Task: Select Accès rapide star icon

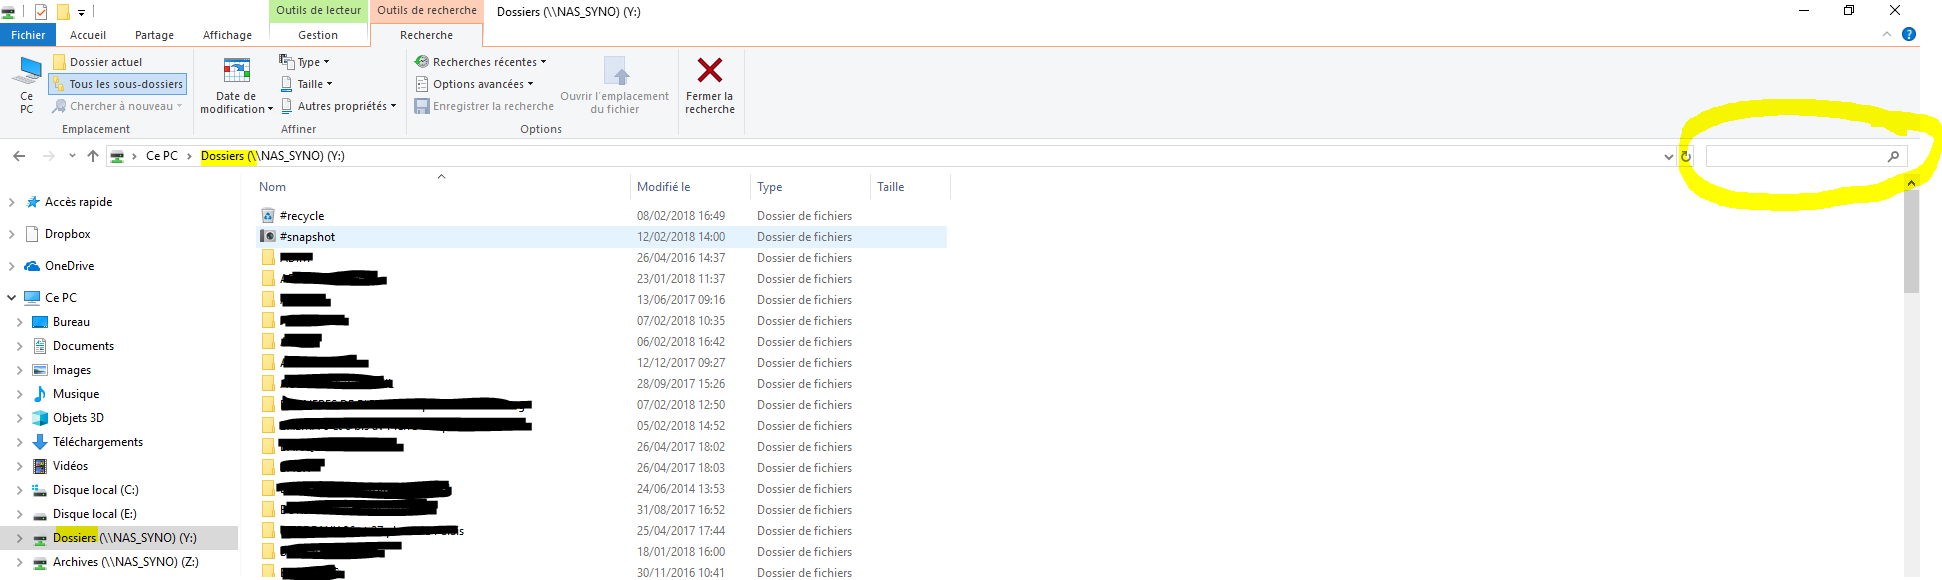Action: point(33,202)
